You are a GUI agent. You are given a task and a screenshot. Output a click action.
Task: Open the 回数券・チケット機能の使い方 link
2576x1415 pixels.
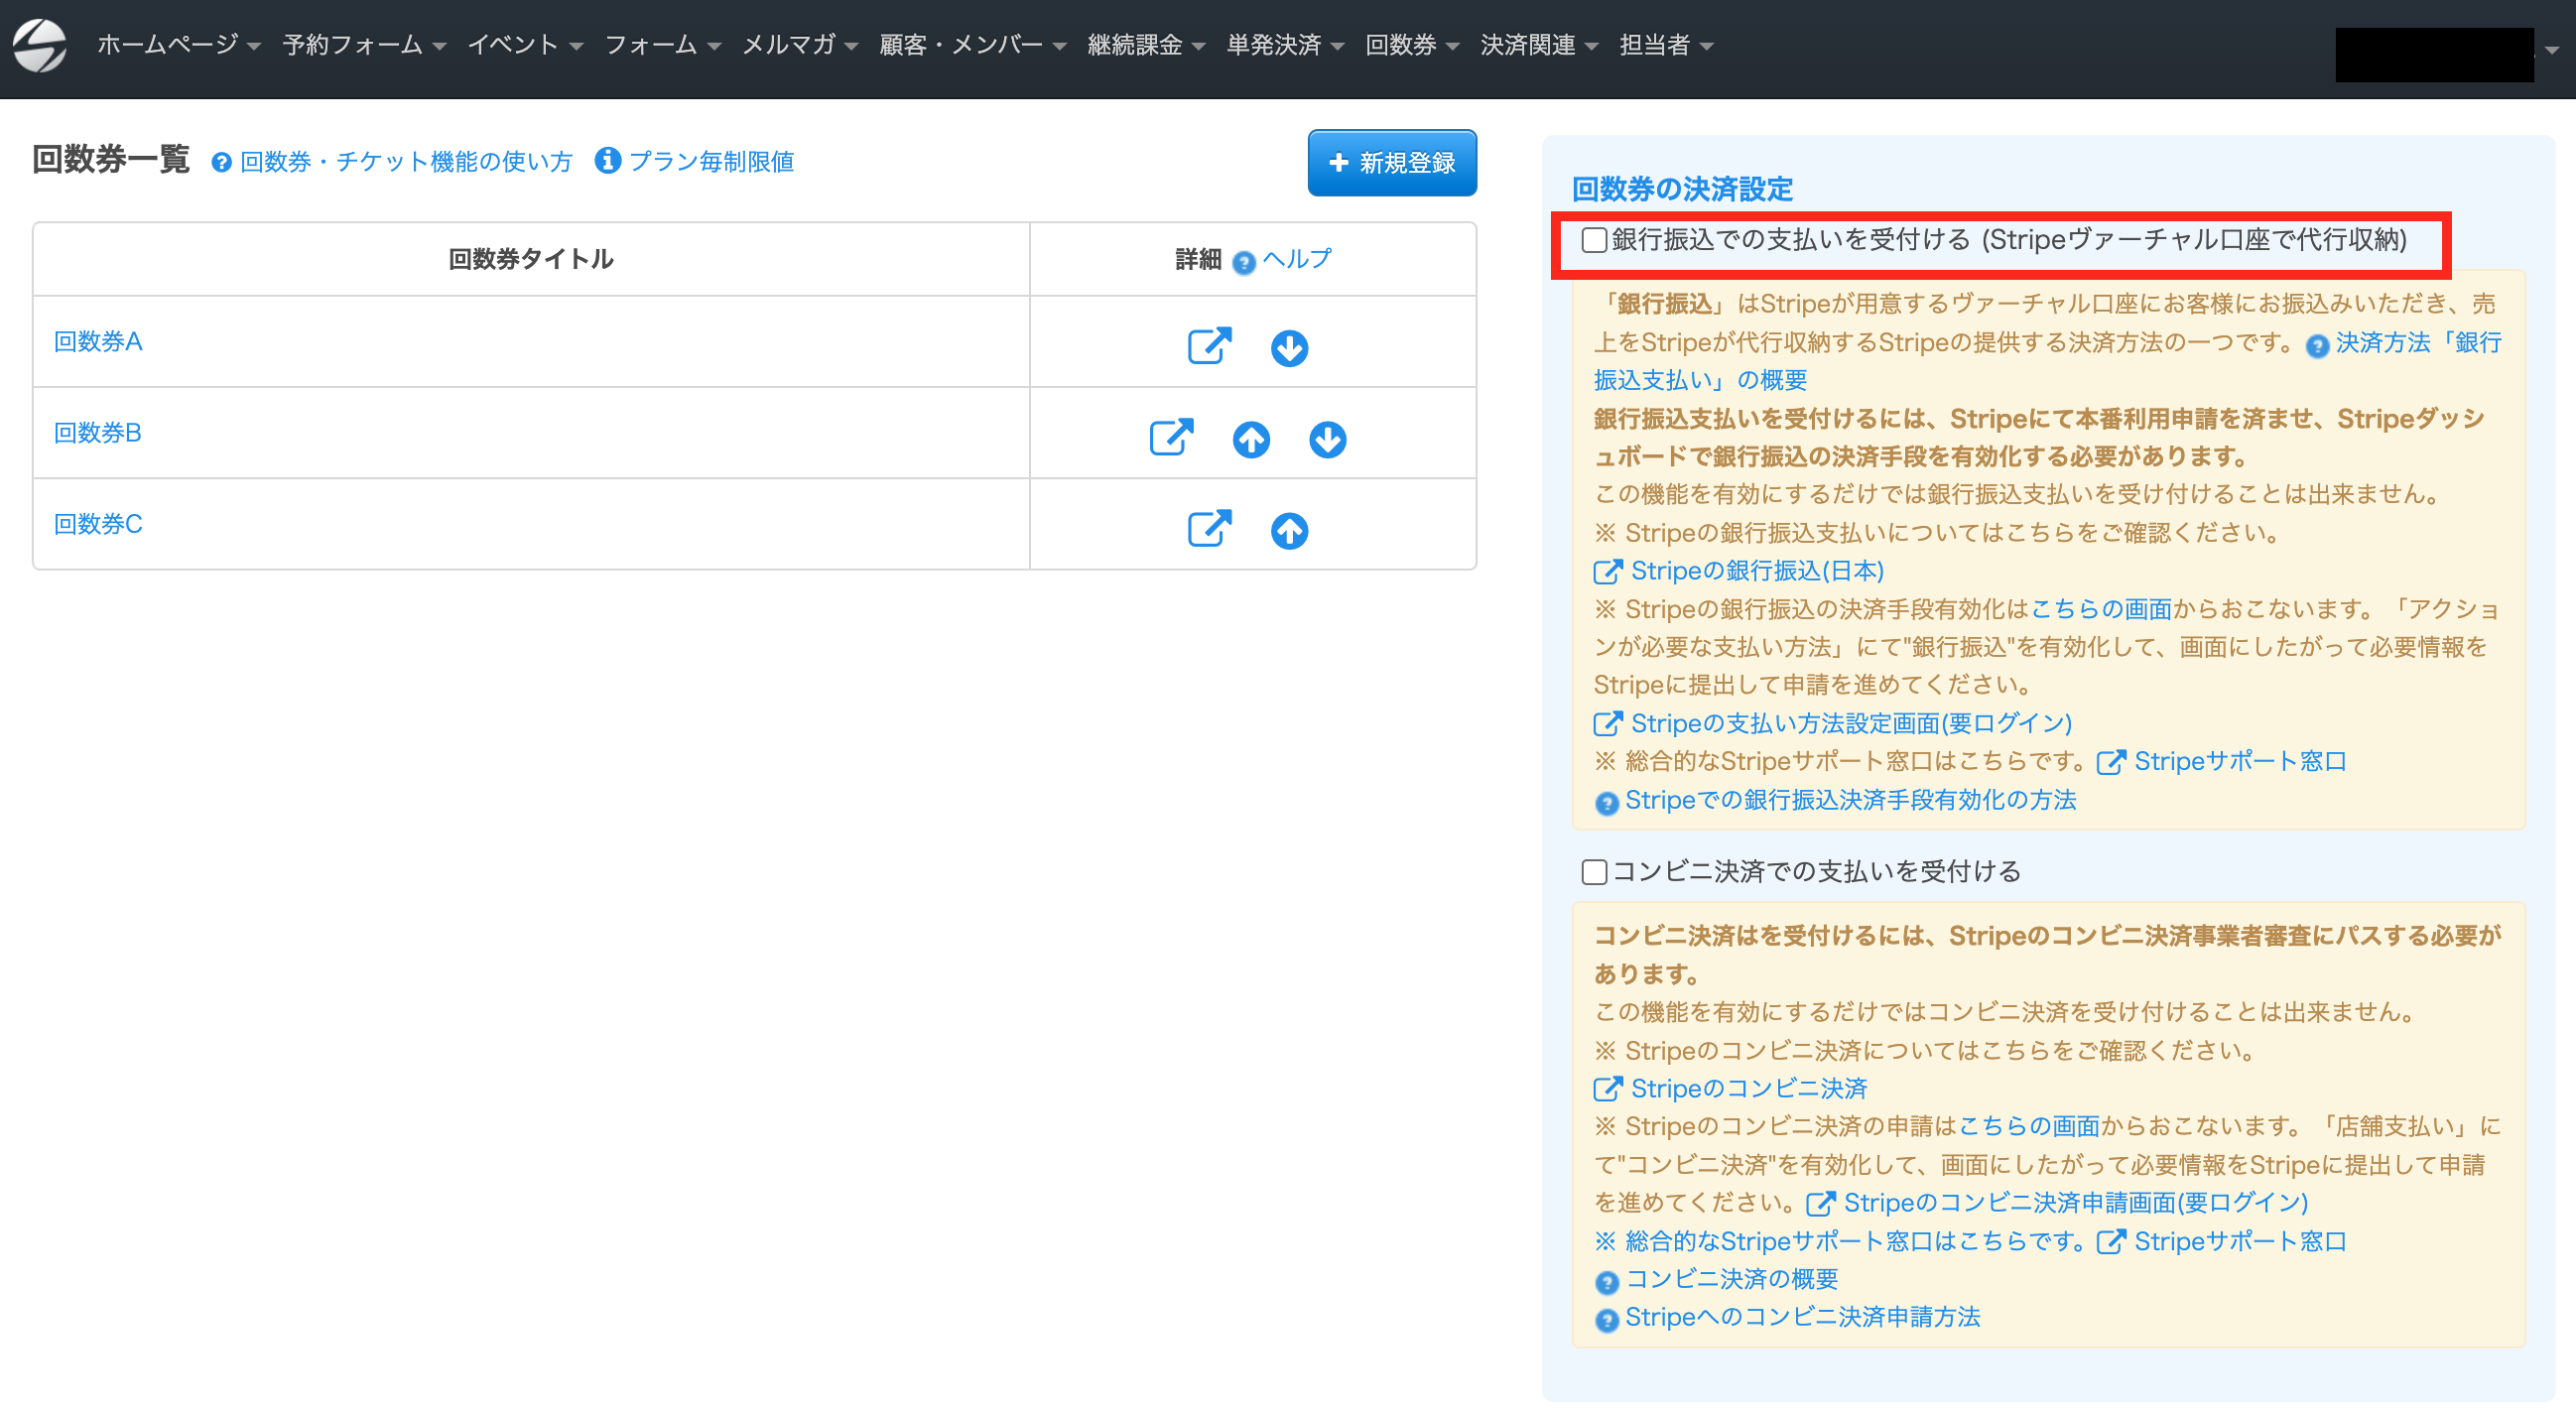point(404,161)
